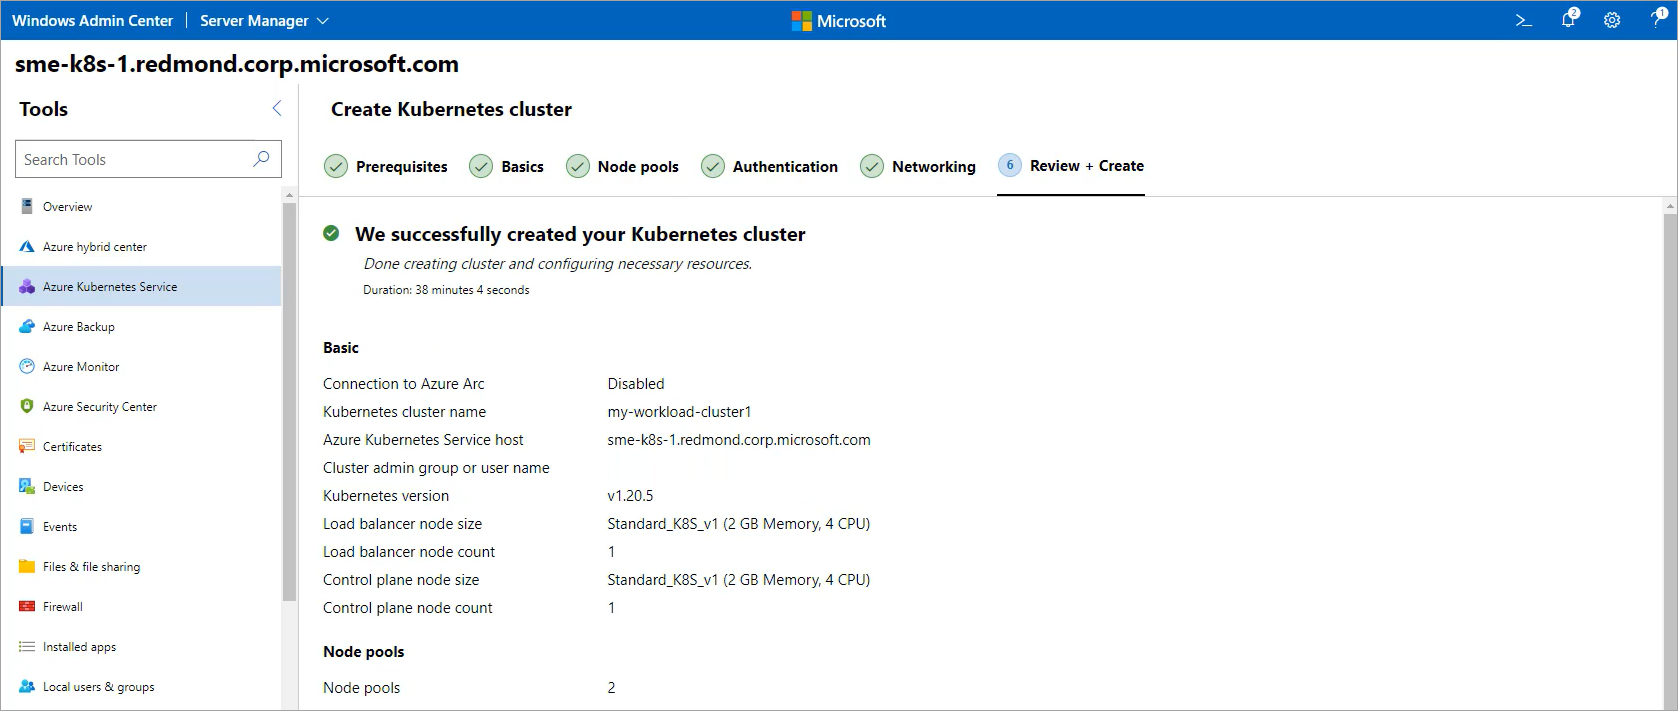This screenshot has height=711, width=1678.
Task: Go to the Basics step
Action: (x=507, y=166)
